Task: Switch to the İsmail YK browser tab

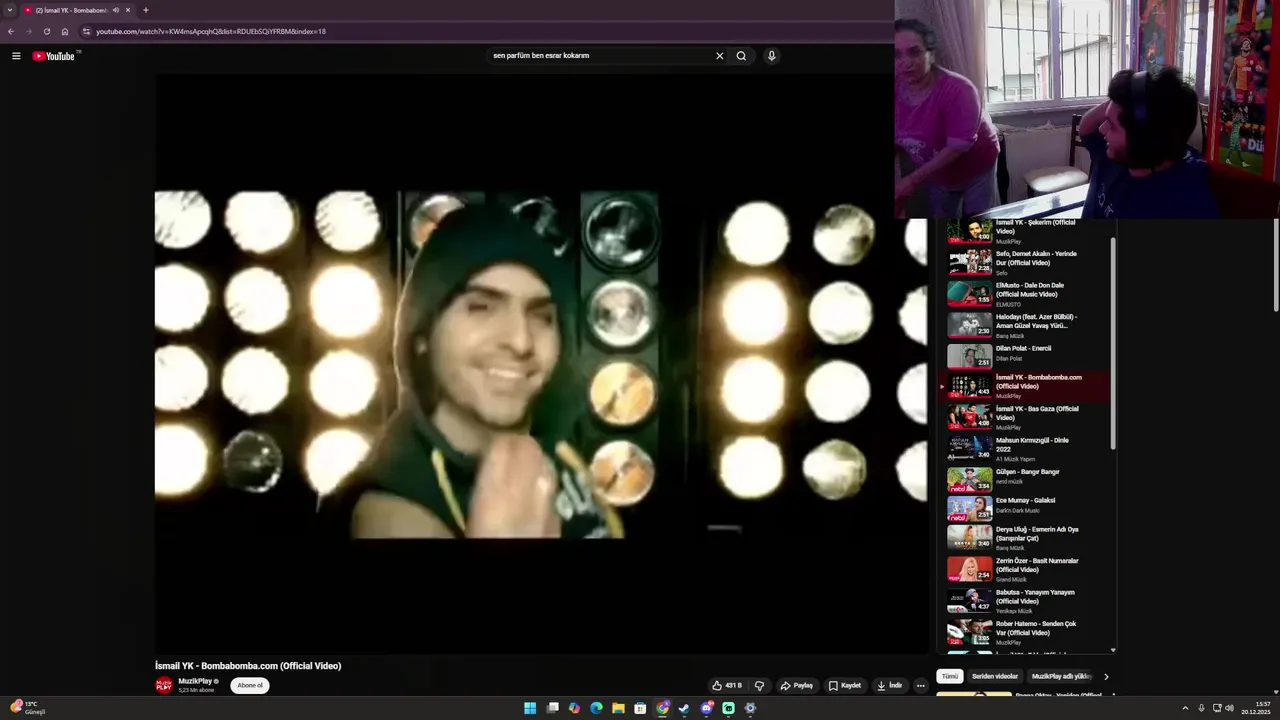Action: (78, 10)
